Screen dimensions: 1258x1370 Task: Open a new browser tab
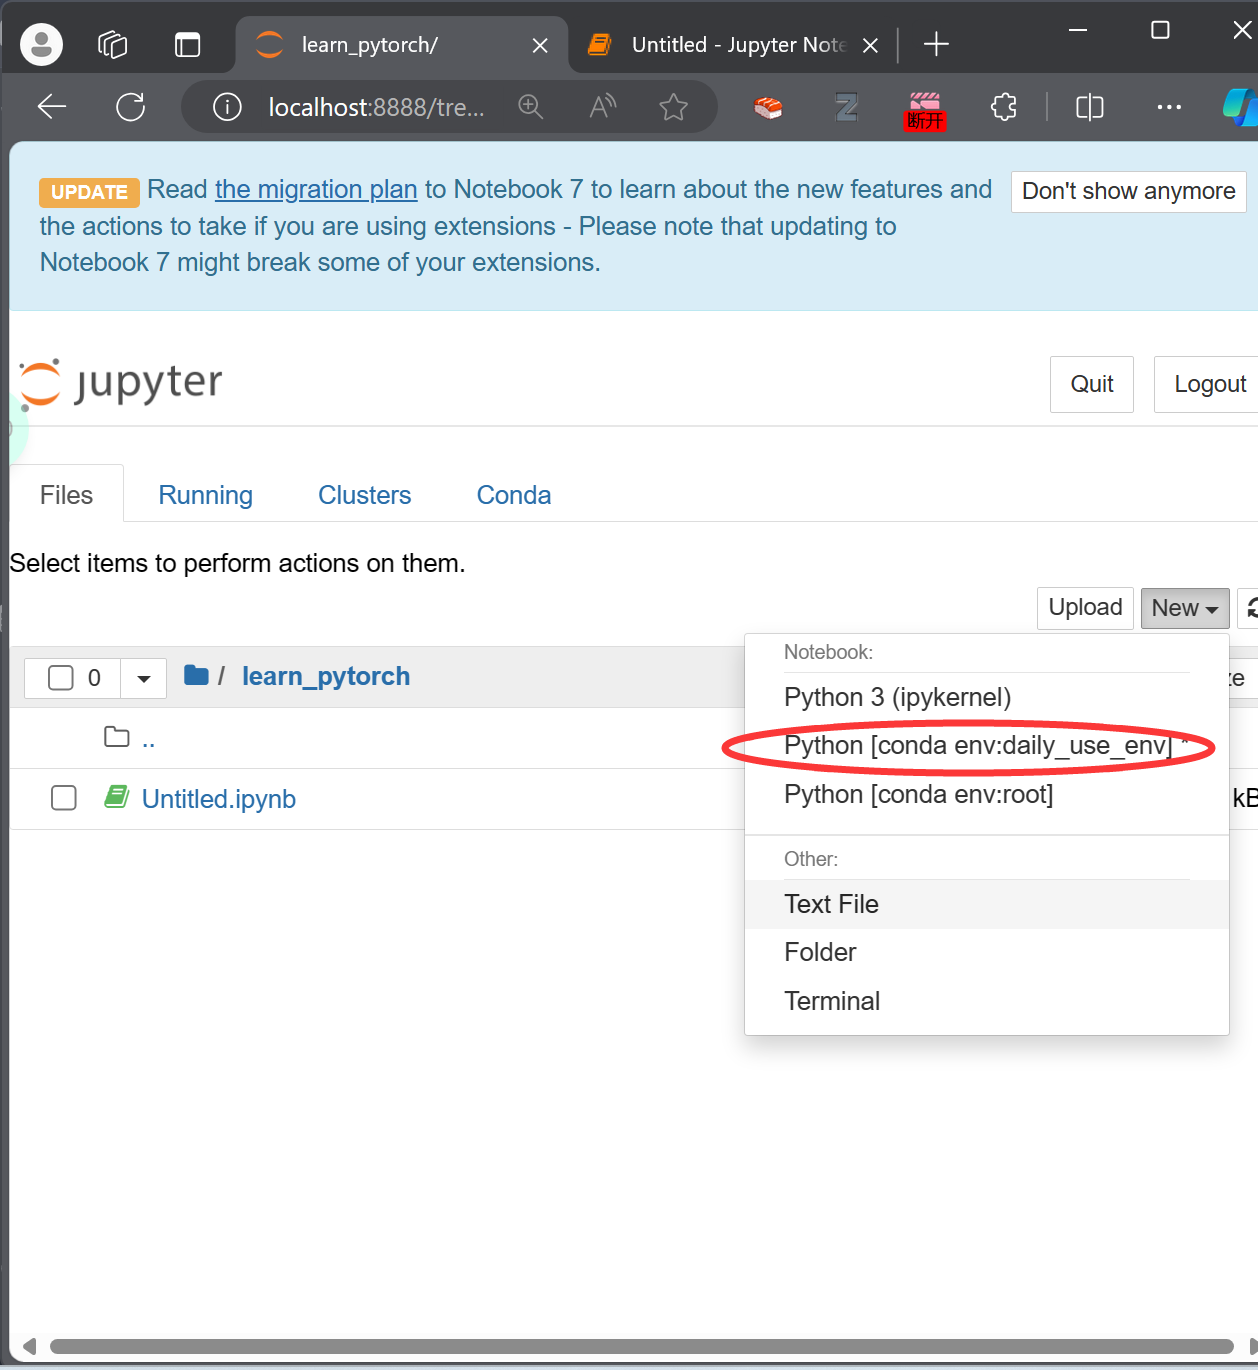tap(936, 45)
